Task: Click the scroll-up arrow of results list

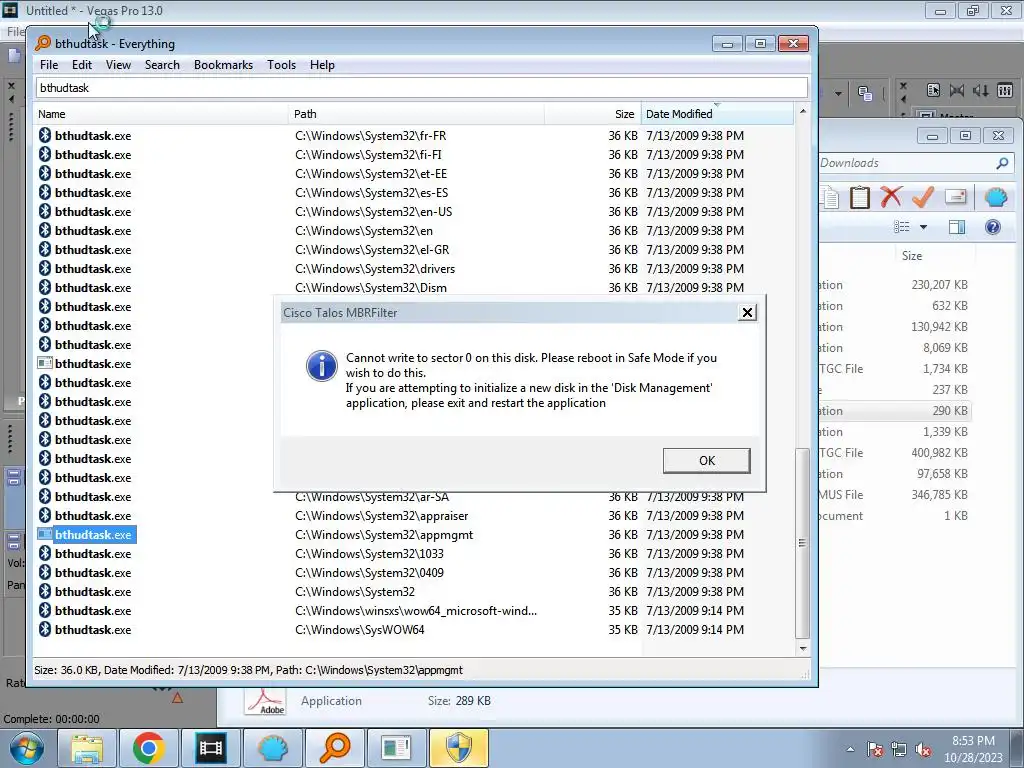Action: [803, 112]
